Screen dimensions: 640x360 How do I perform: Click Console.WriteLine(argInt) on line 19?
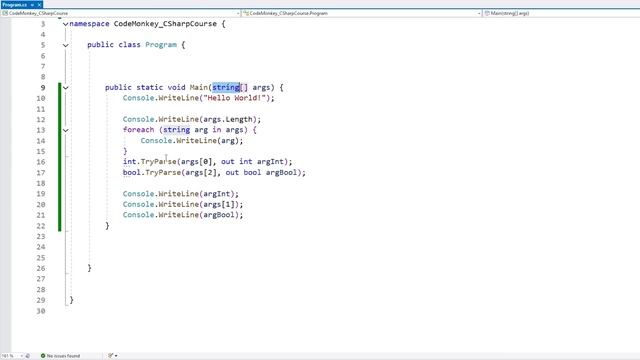(181, 193)
